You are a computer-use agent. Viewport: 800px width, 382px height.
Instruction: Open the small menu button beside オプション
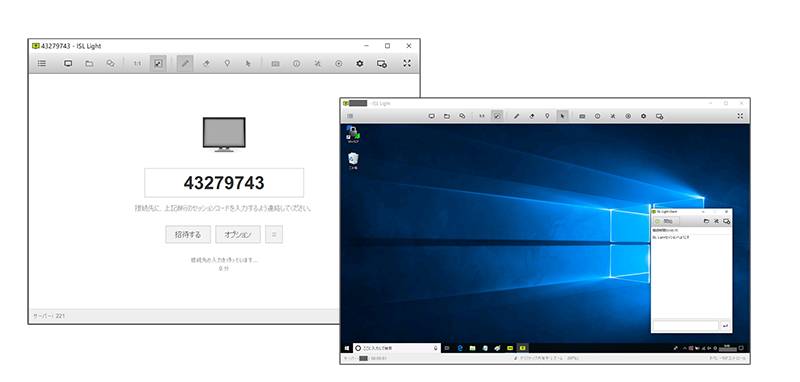coord(274,235)
